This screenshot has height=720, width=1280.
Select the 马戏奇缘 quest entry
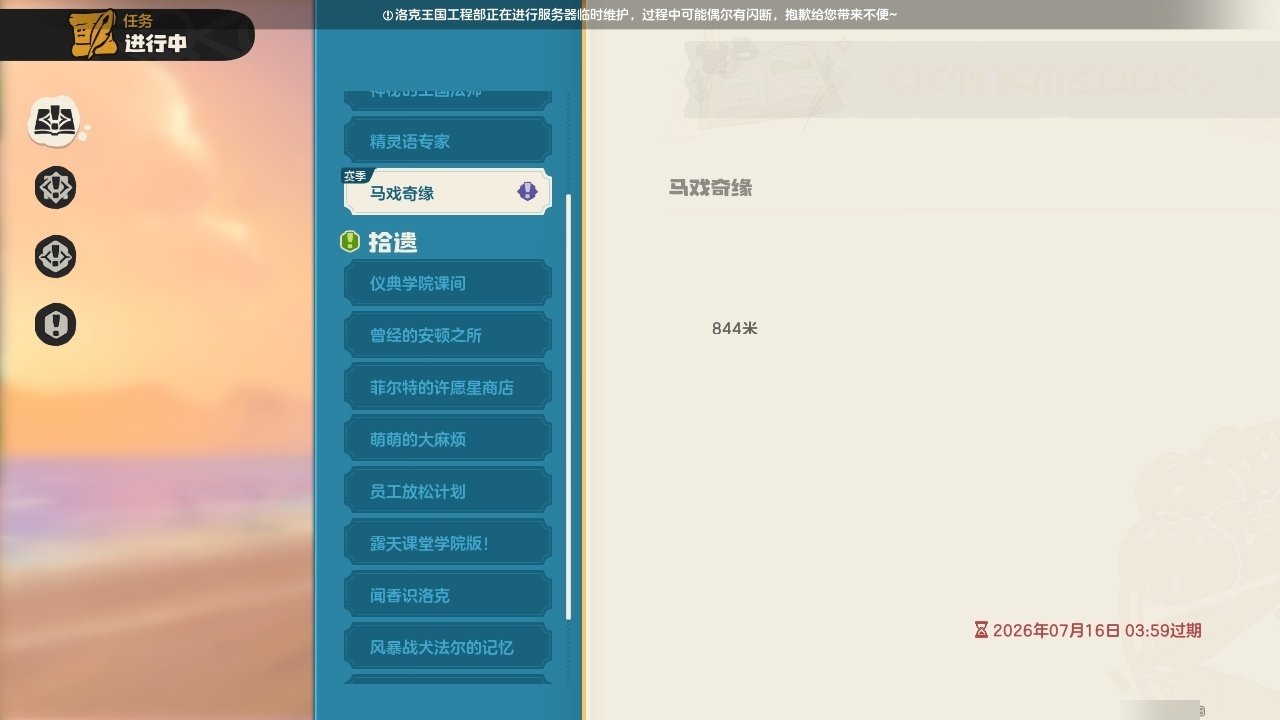(x=447, y=192)
